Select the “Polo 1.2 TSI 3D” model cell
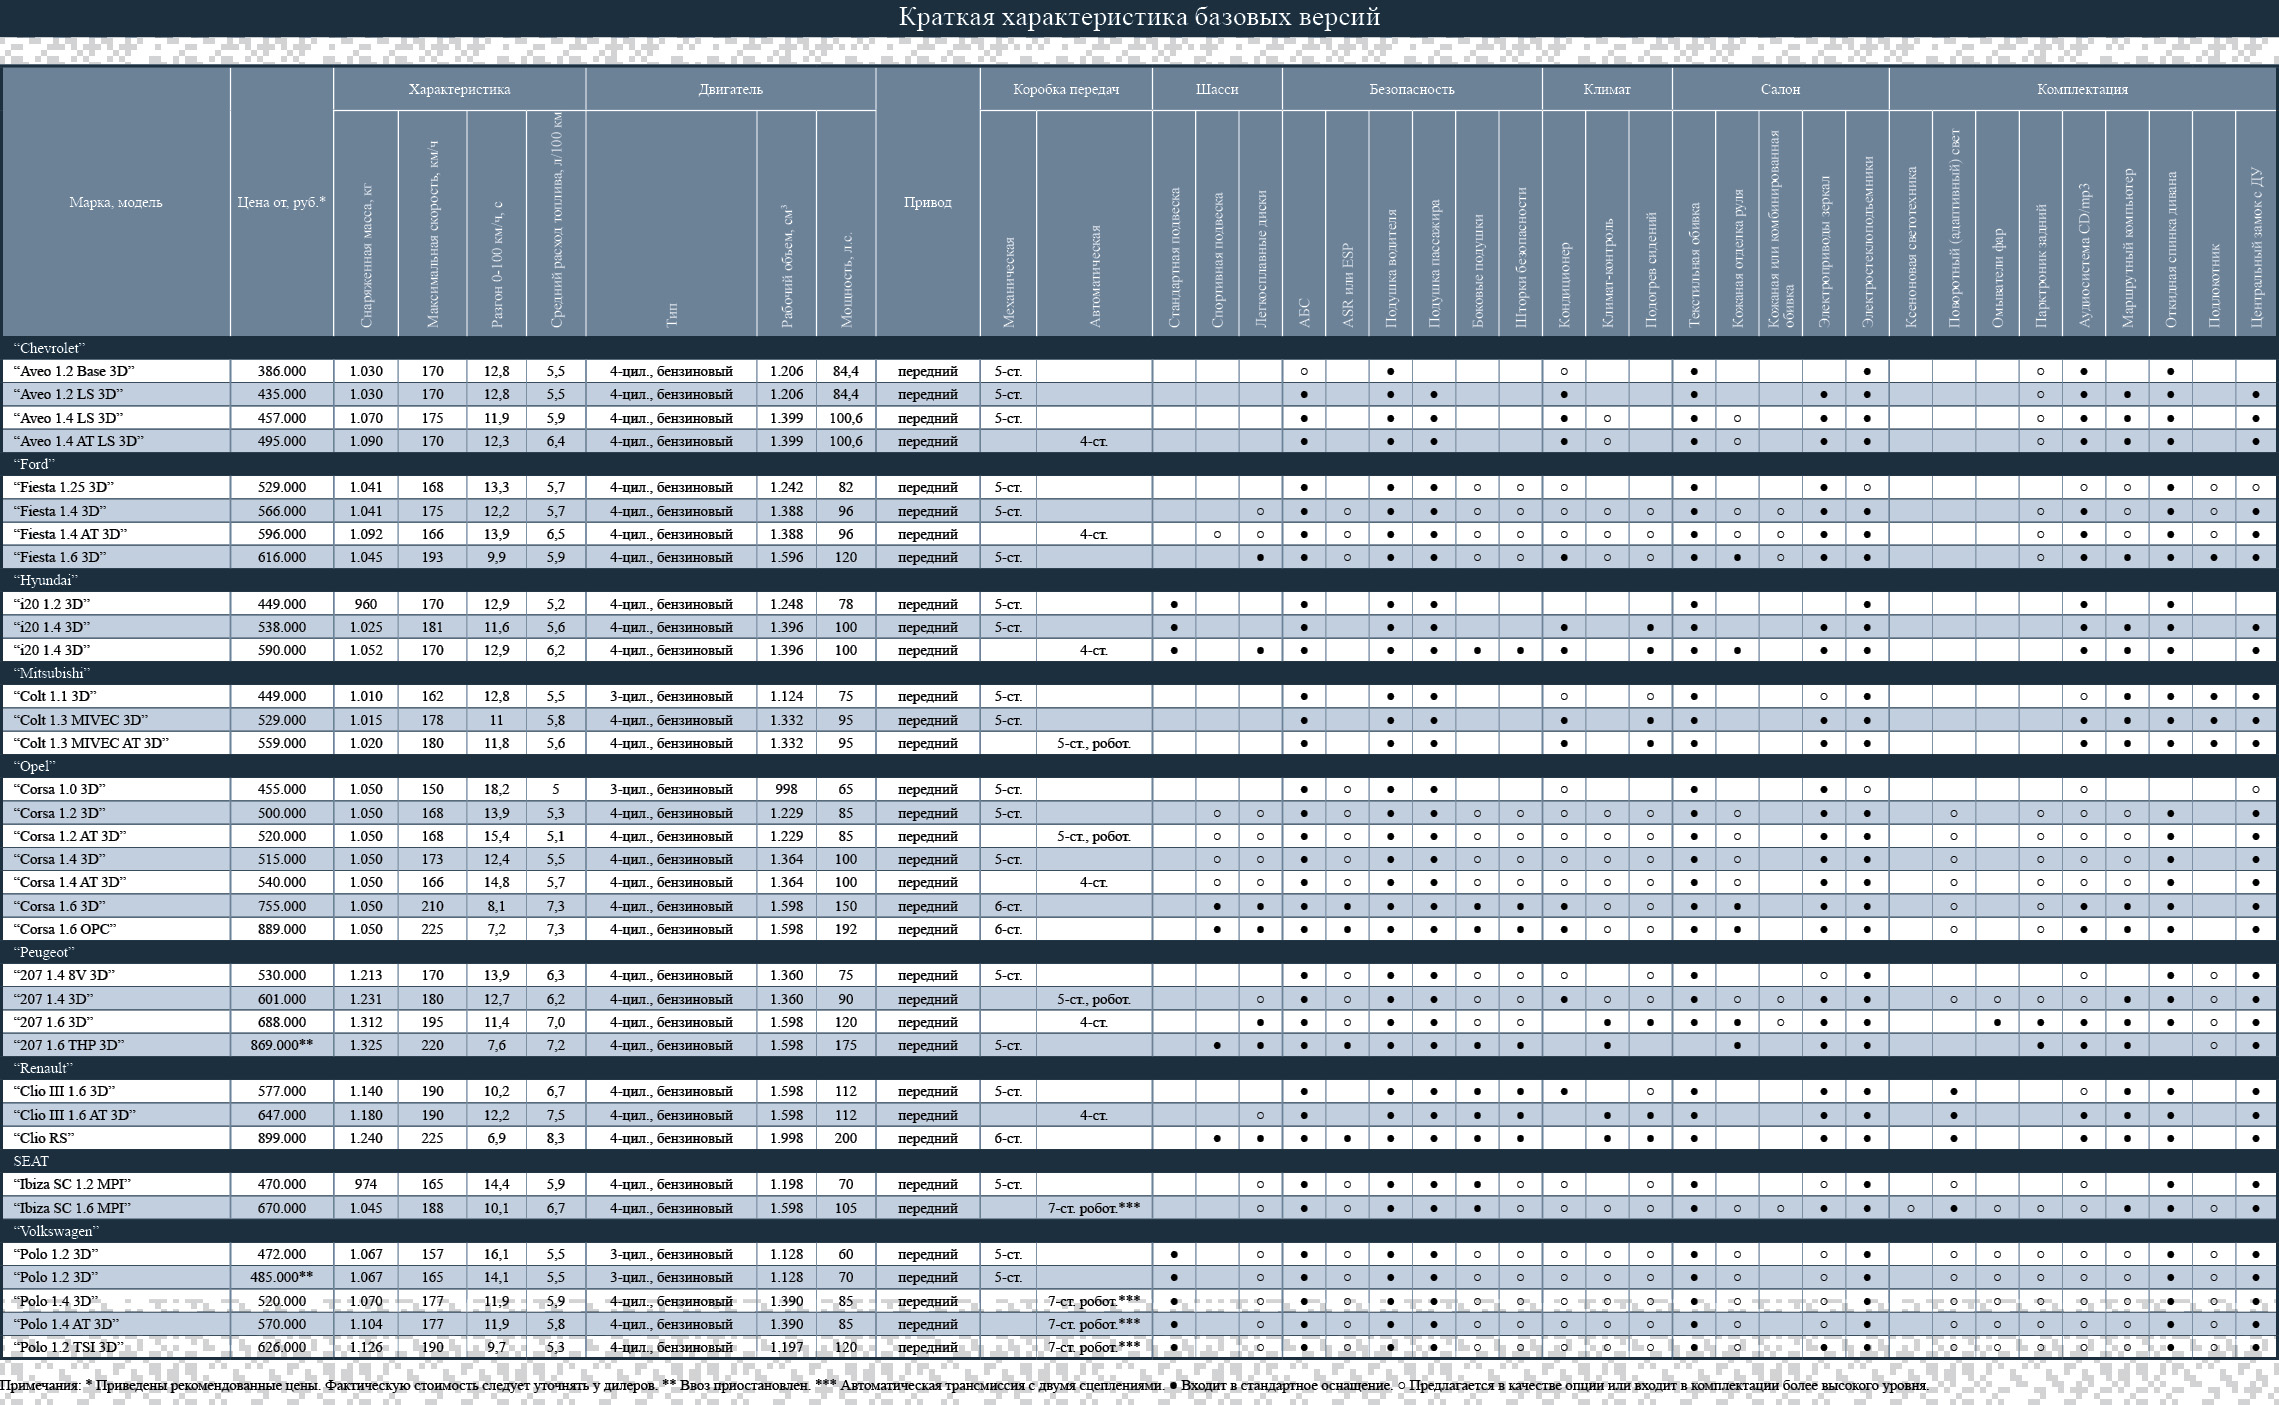The image size is (2279, 1405). pyautogui.click(x=116, y=1347)
